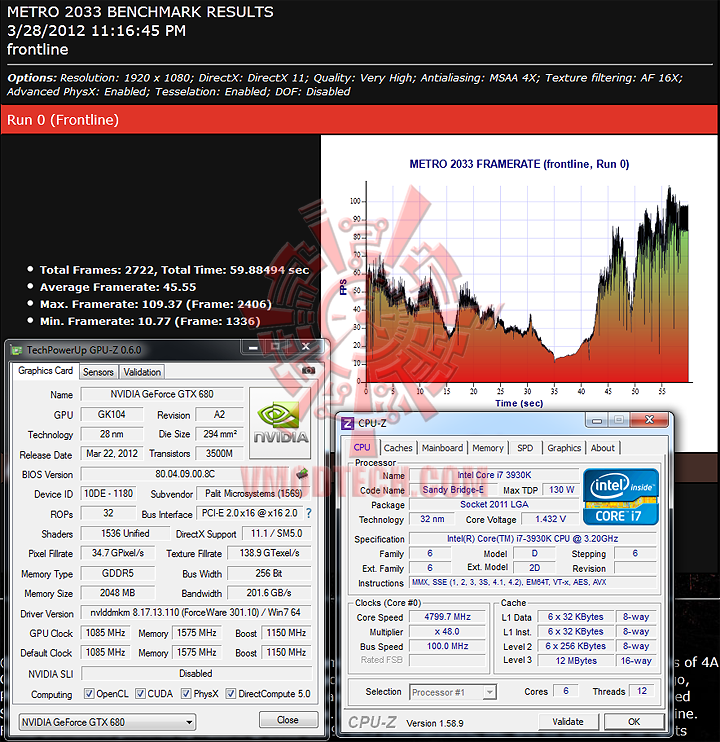
Task: Open the SPD tab in CPU-Z
Action: click(x=525, y=448)
